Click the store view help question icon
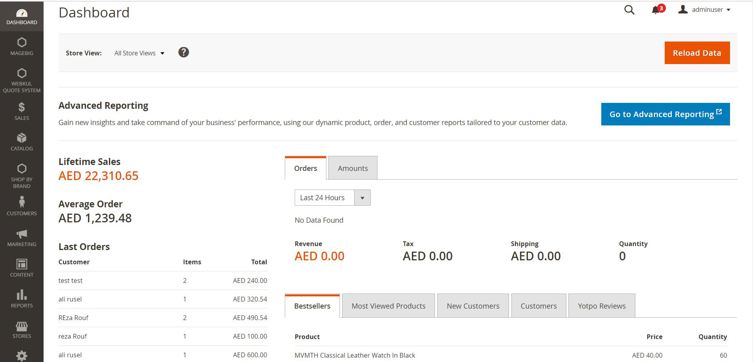The width and height of the screenshot is (753, 362). pyautogui.click(x=183, y=52)
